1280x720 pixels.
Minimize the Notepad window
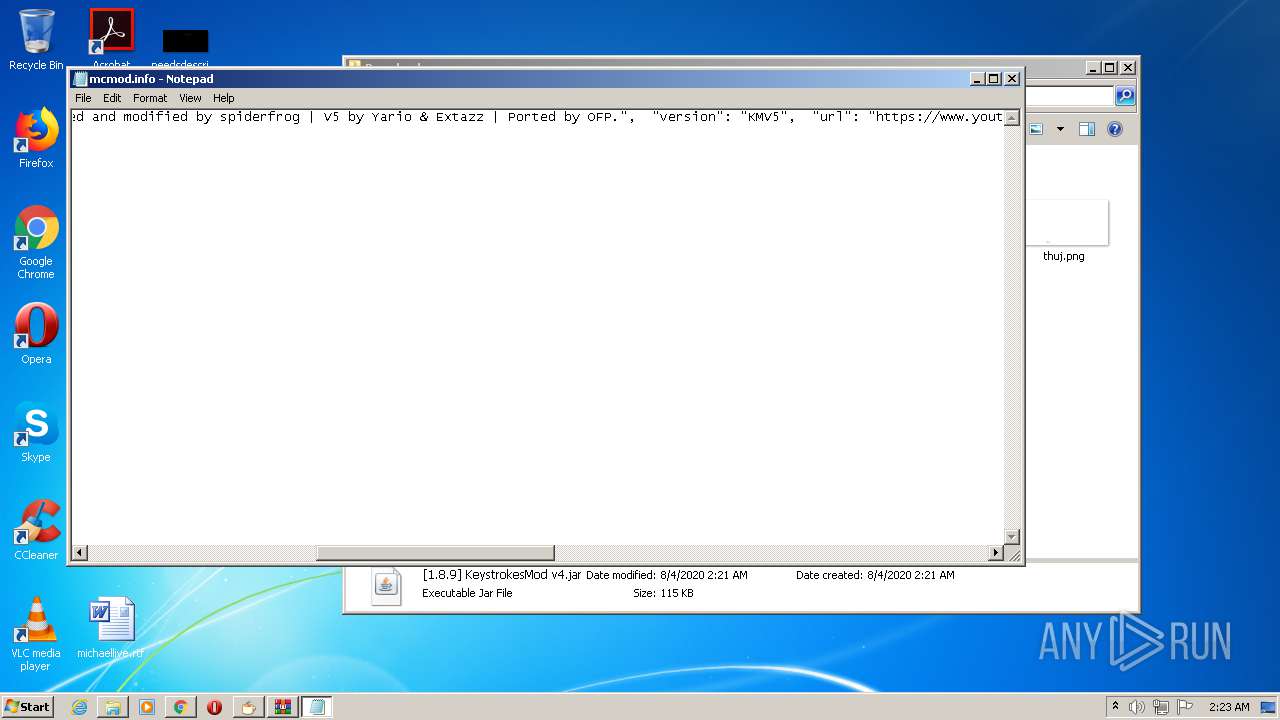click(976, 78)
